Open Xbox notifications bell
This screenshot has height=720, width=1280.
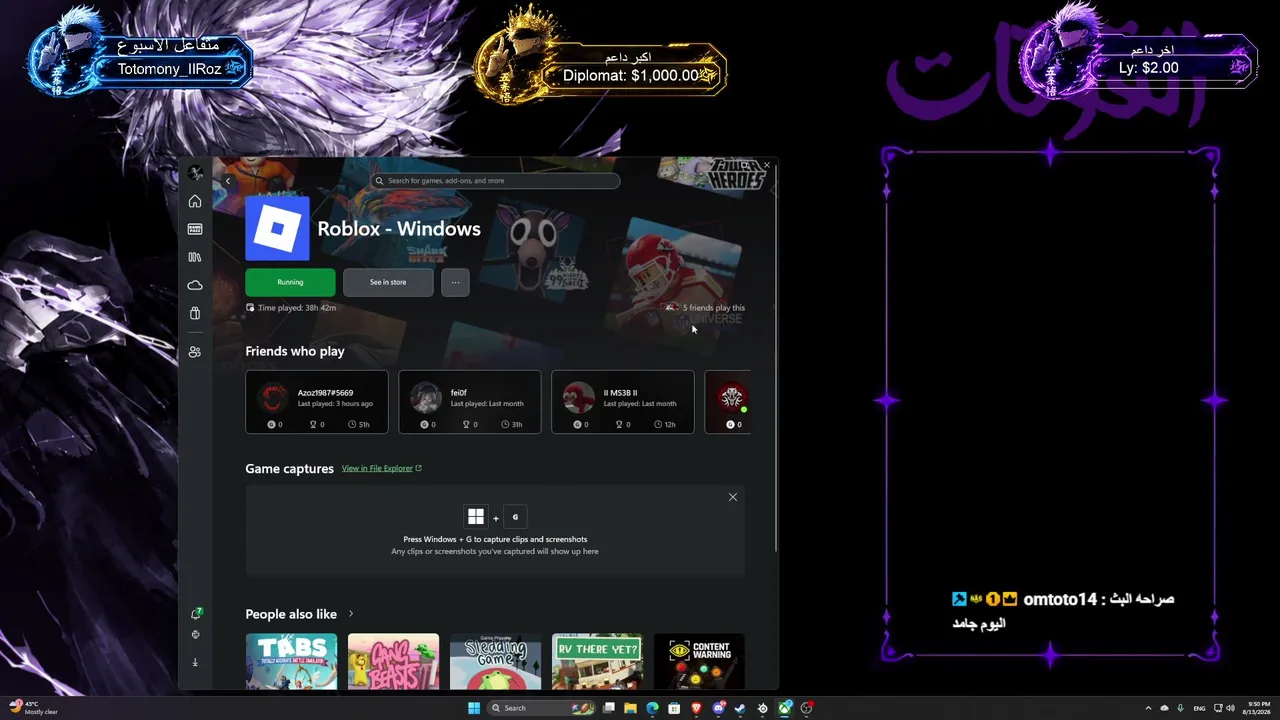(196, 614)
